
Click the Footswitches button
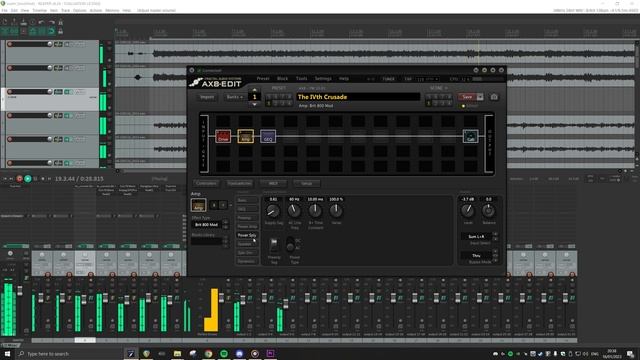pos(239,183)
